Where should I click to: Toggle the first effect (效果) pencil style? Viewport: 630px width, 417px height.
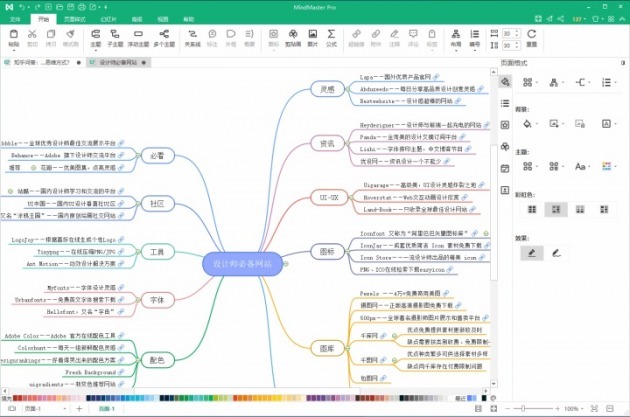point(532,253)
